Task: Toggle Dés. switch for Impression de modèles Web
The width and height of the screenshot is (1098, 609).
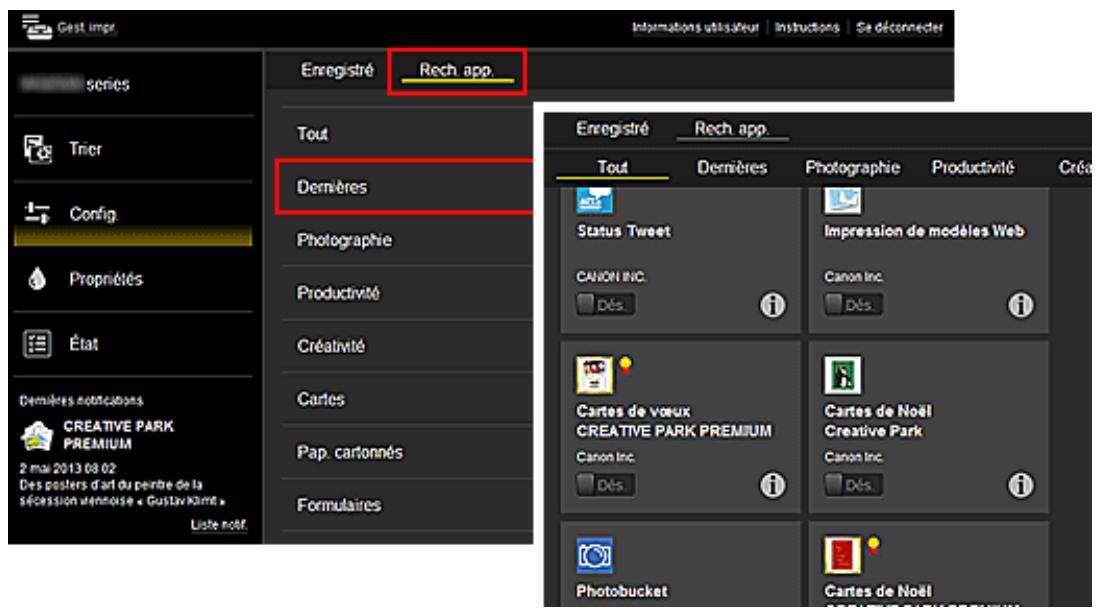Action: 854,304
